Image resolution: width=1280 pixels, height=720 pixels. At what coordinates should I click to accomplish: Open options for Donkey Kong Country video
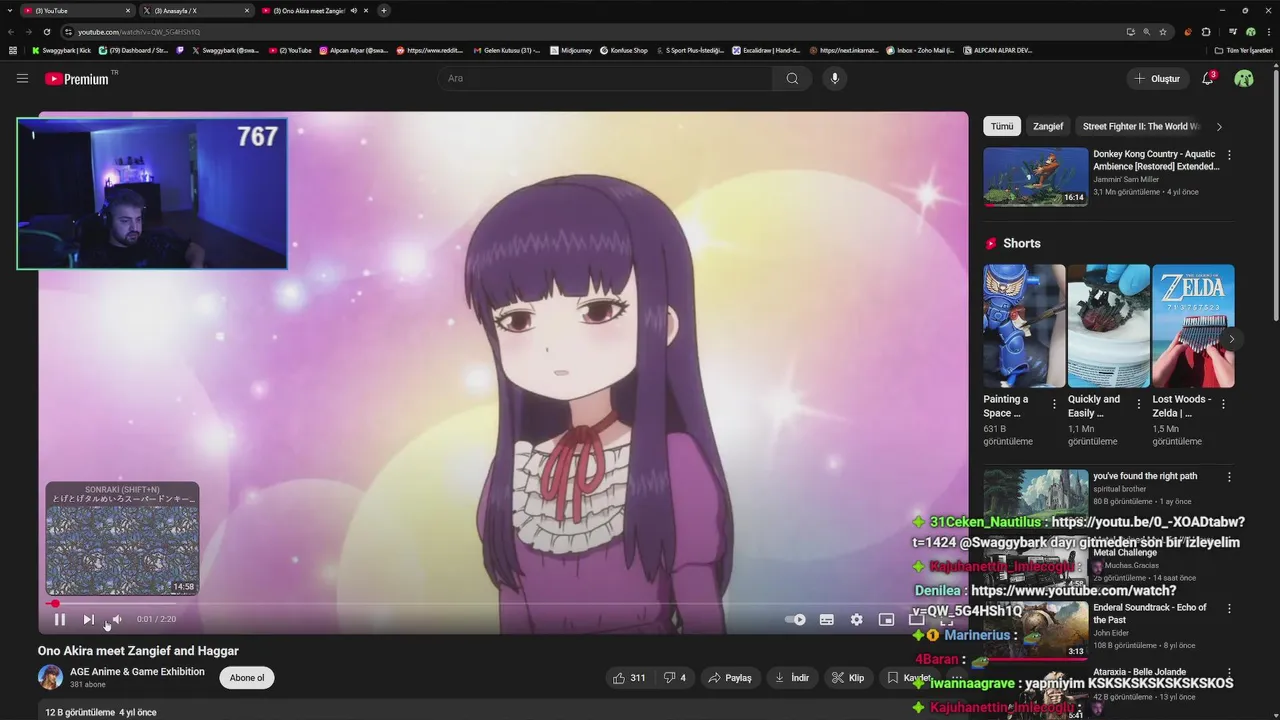pyautogui.click(x=1229, y=155)
